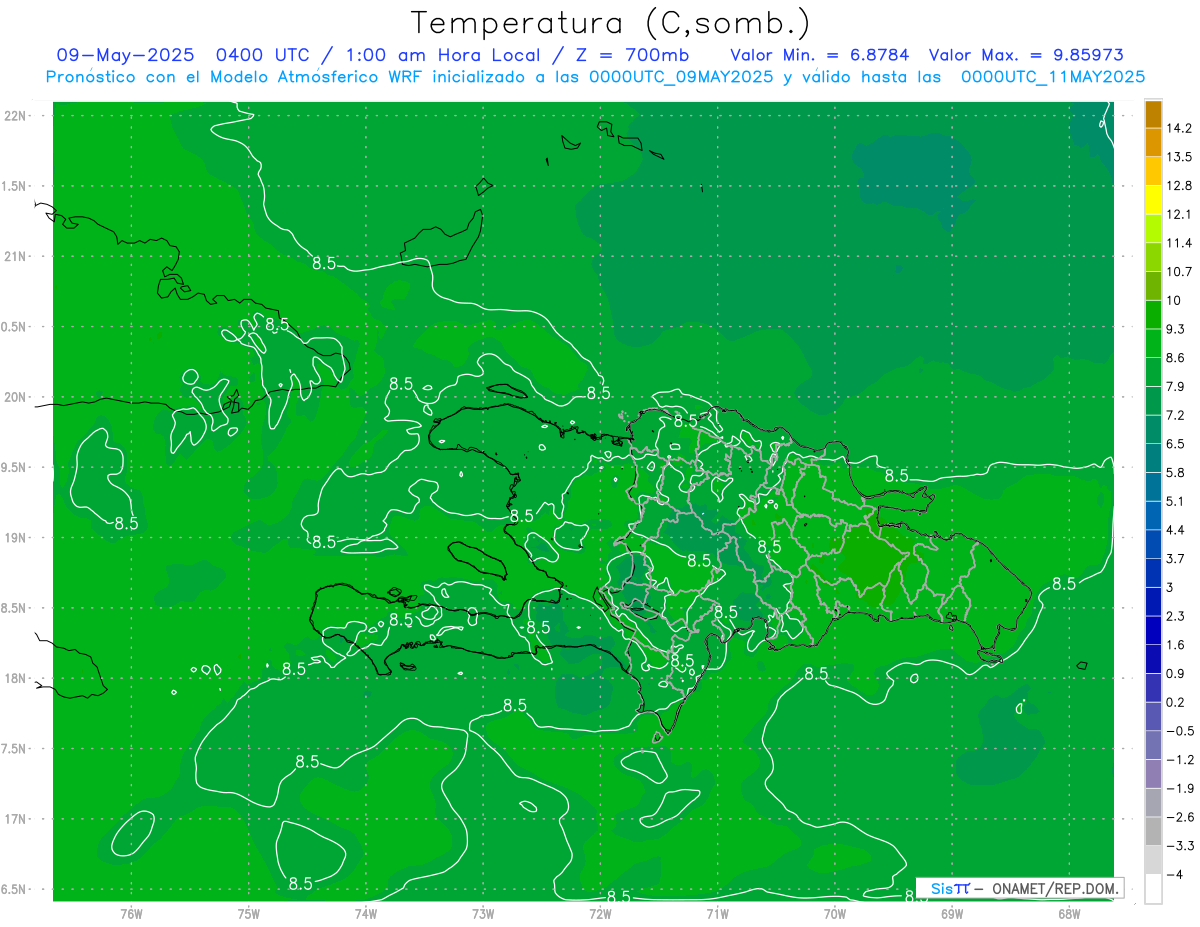Pick legend swatch between 6.5 and 7.2

click(x=1153, y=429)
